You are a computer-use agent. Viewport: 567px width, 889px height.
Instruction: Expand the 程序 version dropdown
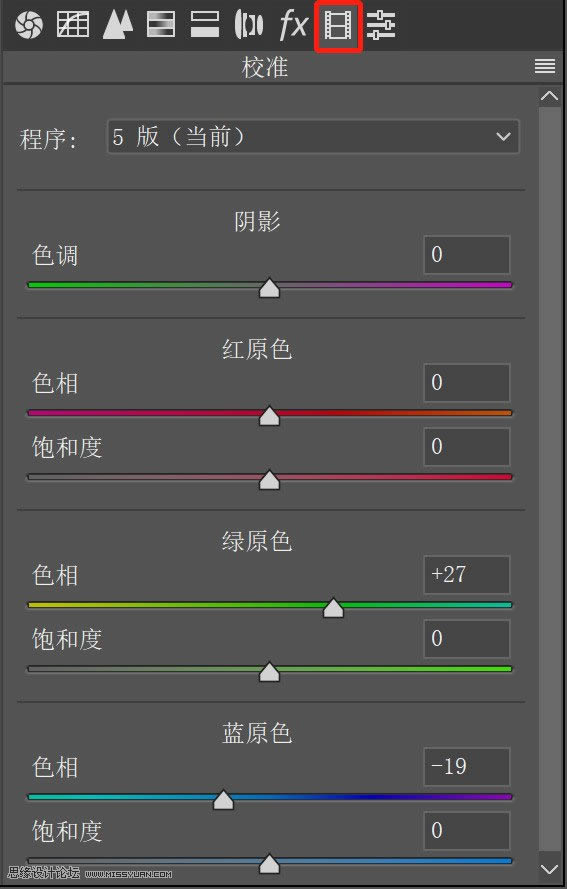click(313, 137)
